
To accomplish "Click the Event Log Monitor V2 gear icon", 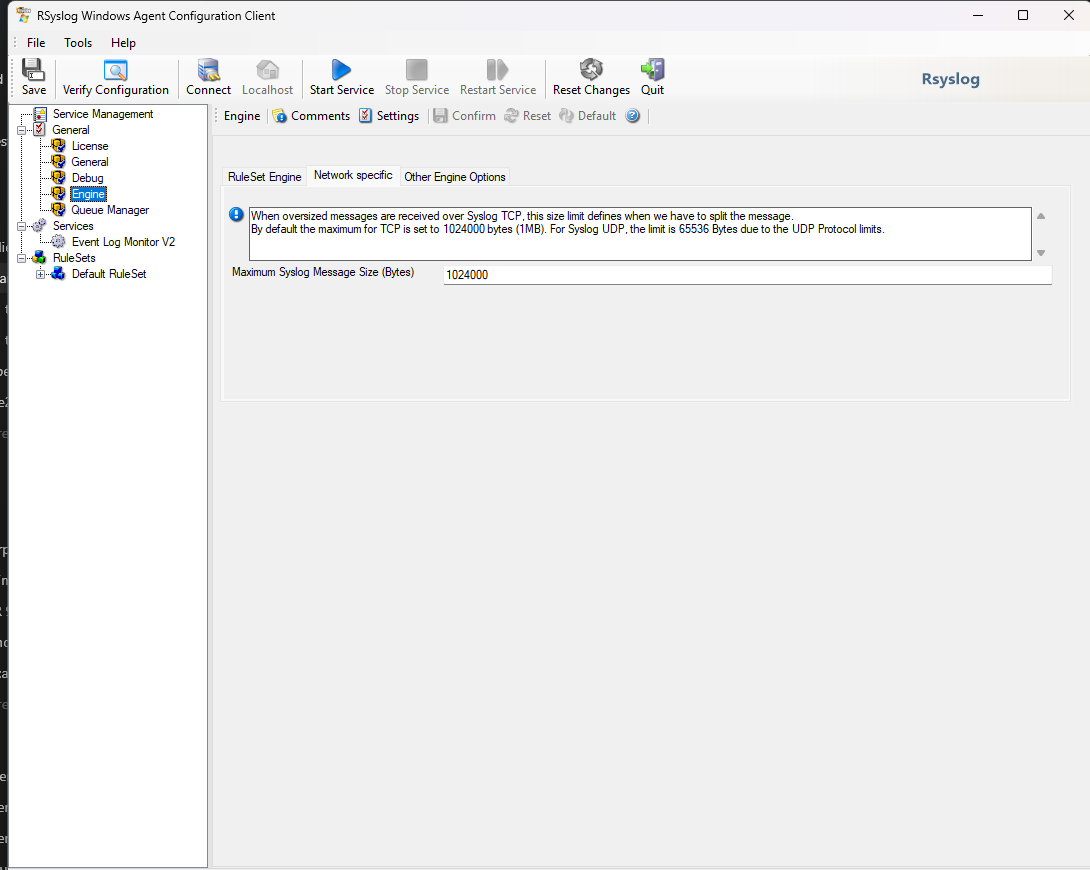I will 58,242.
